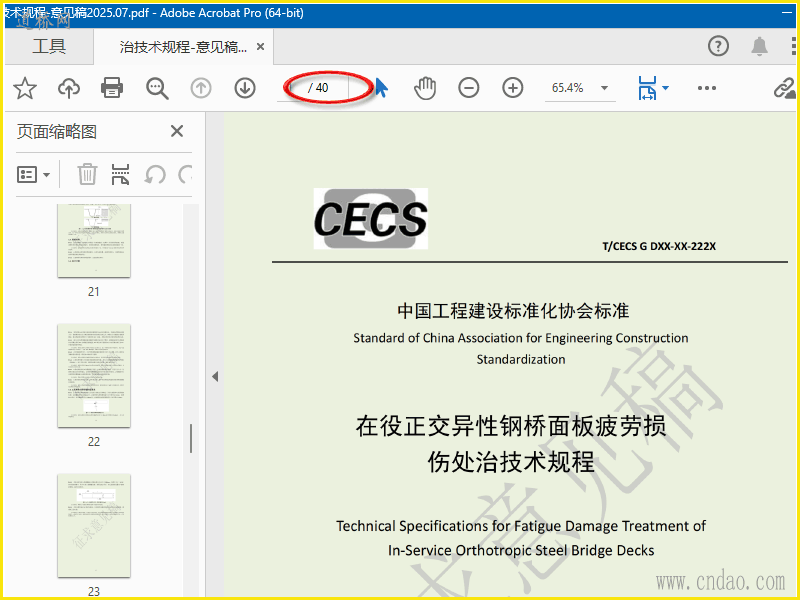Activate the hand pan tool
Viewport: 800px width, 600px height.
(x=424, y=88)
